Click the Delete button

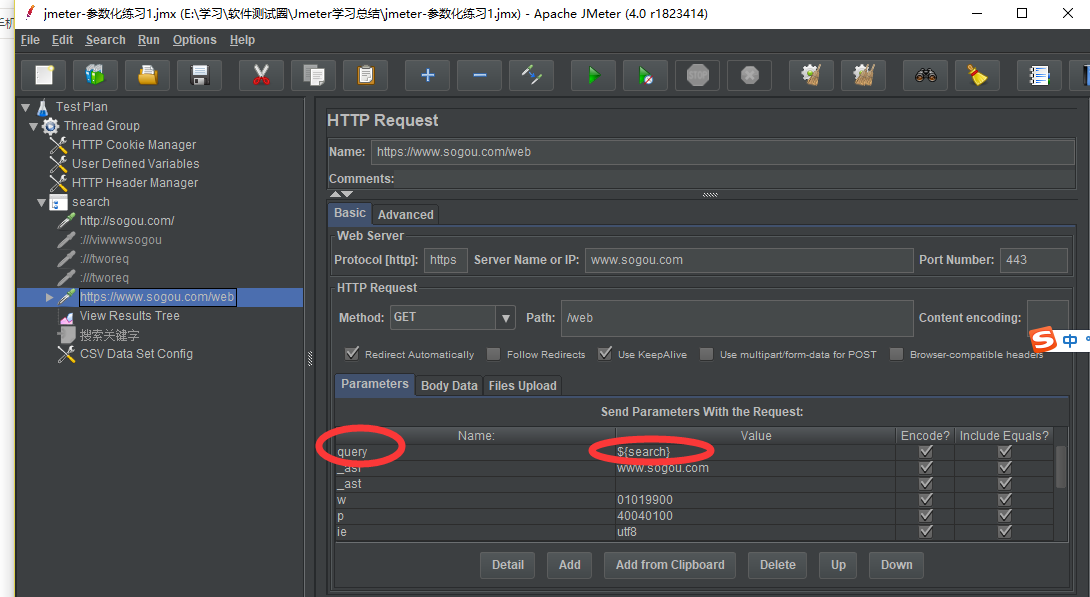pyautogui.click(x=777, y=565)
